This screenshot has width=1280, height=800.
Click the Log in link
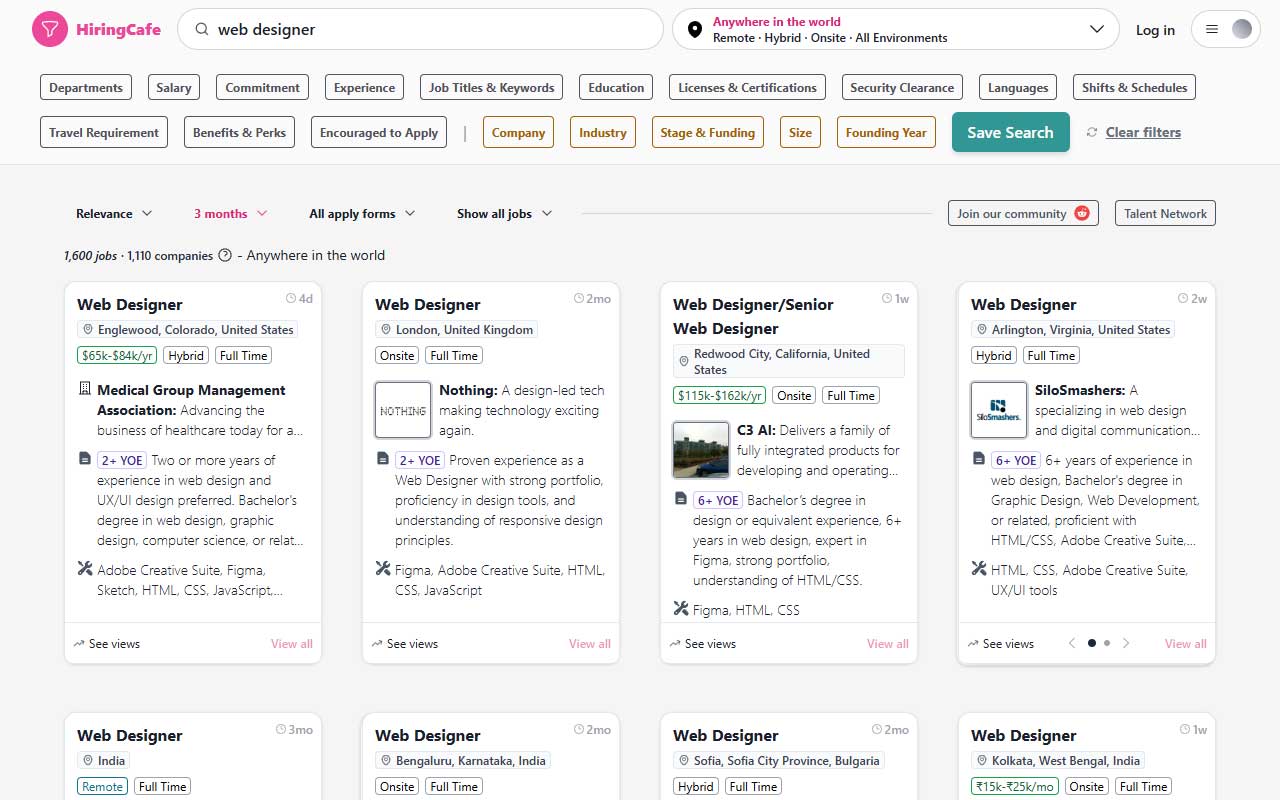click(1155, 30)
